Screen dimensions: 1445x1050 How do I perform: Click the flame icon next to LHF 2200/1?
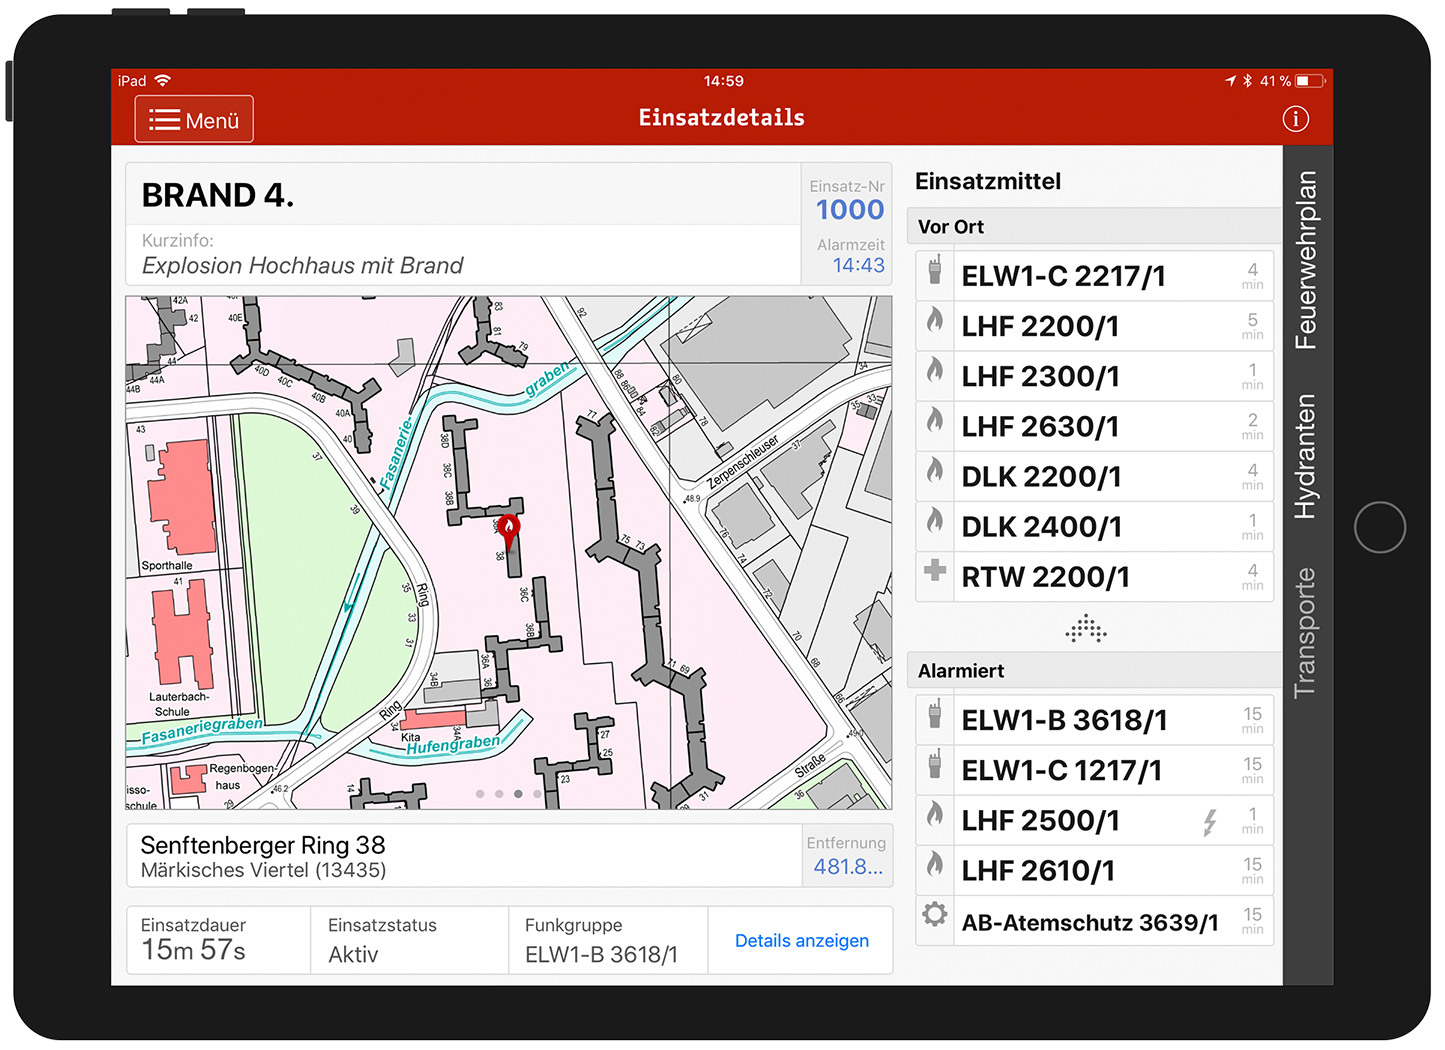(x=935, y=321)
